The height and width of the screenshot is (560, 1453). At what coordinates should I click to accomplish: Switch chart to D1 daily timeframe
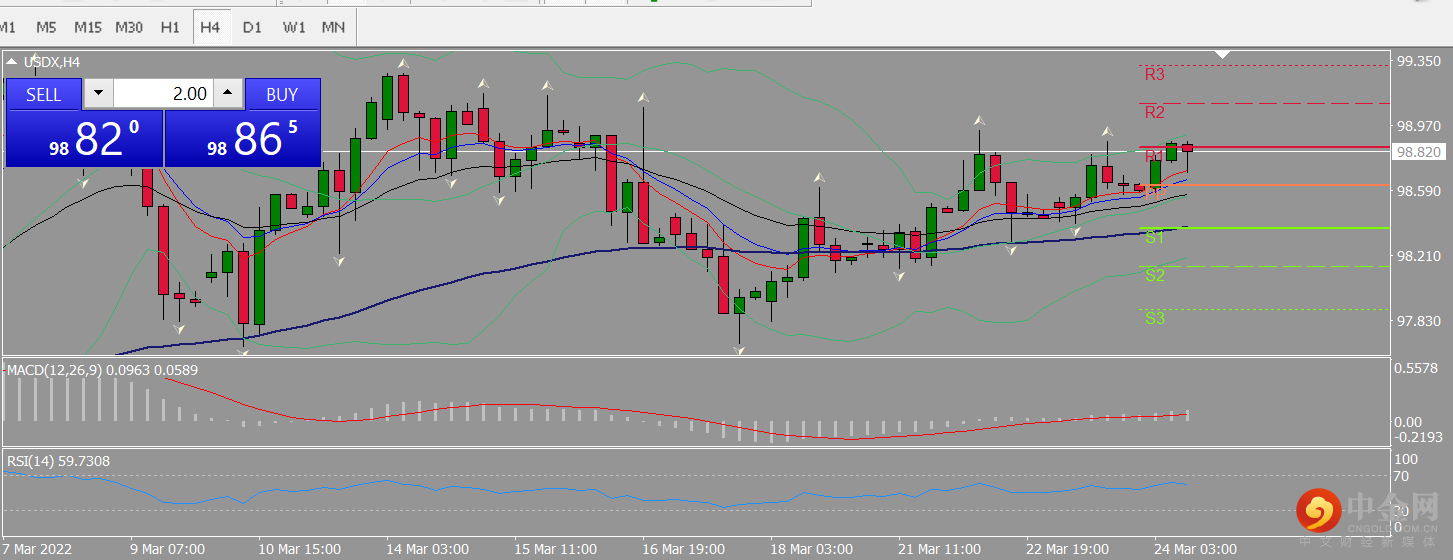pos(252,27)
